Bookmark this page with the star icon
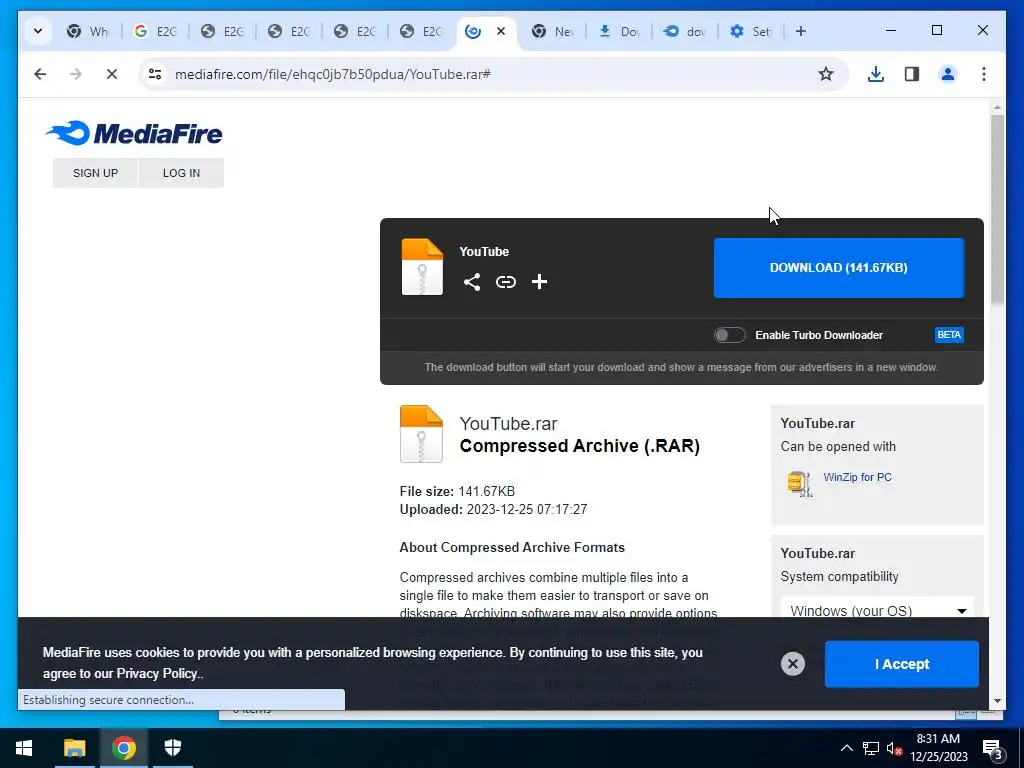The width and height of the screenshot is (1024, 768). tap(825, 74)
